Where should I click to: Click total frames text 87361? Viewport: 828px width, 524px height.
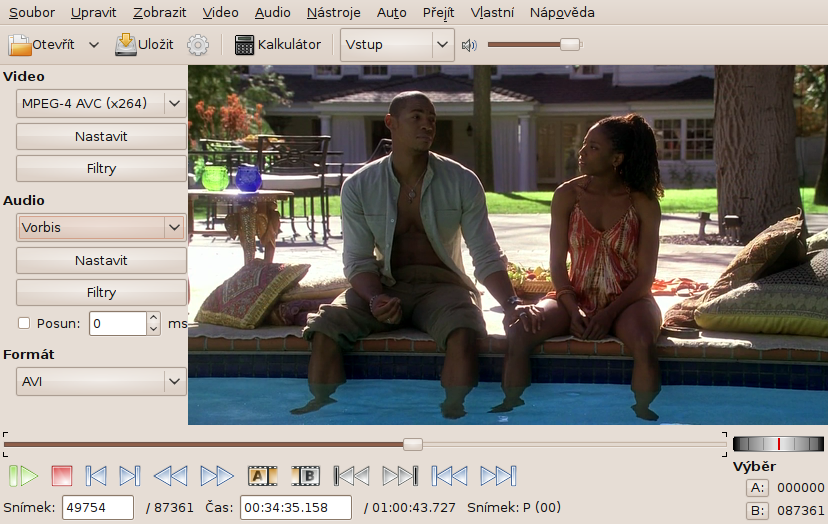174,508
